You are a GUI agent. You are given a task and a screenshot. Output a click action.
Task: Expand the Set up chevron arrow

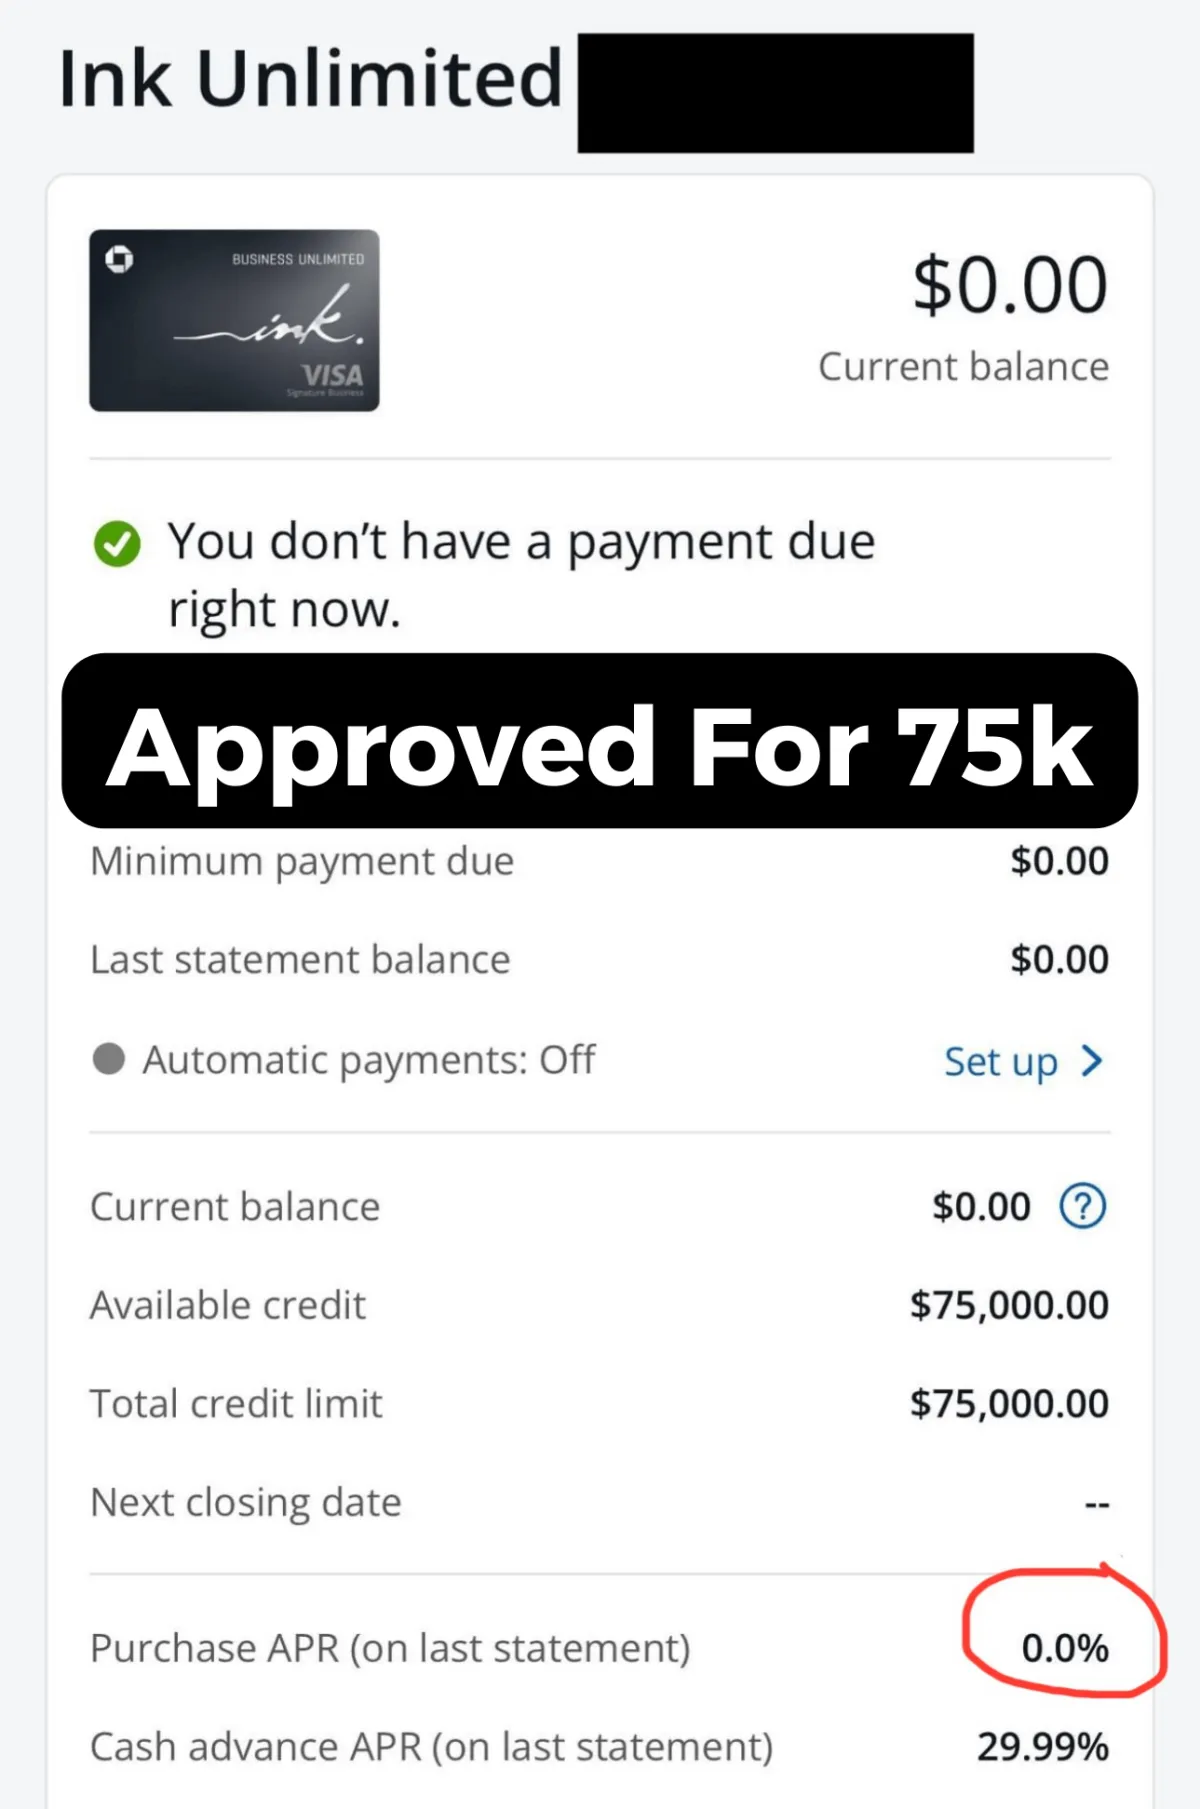tap(1092, 1060)
